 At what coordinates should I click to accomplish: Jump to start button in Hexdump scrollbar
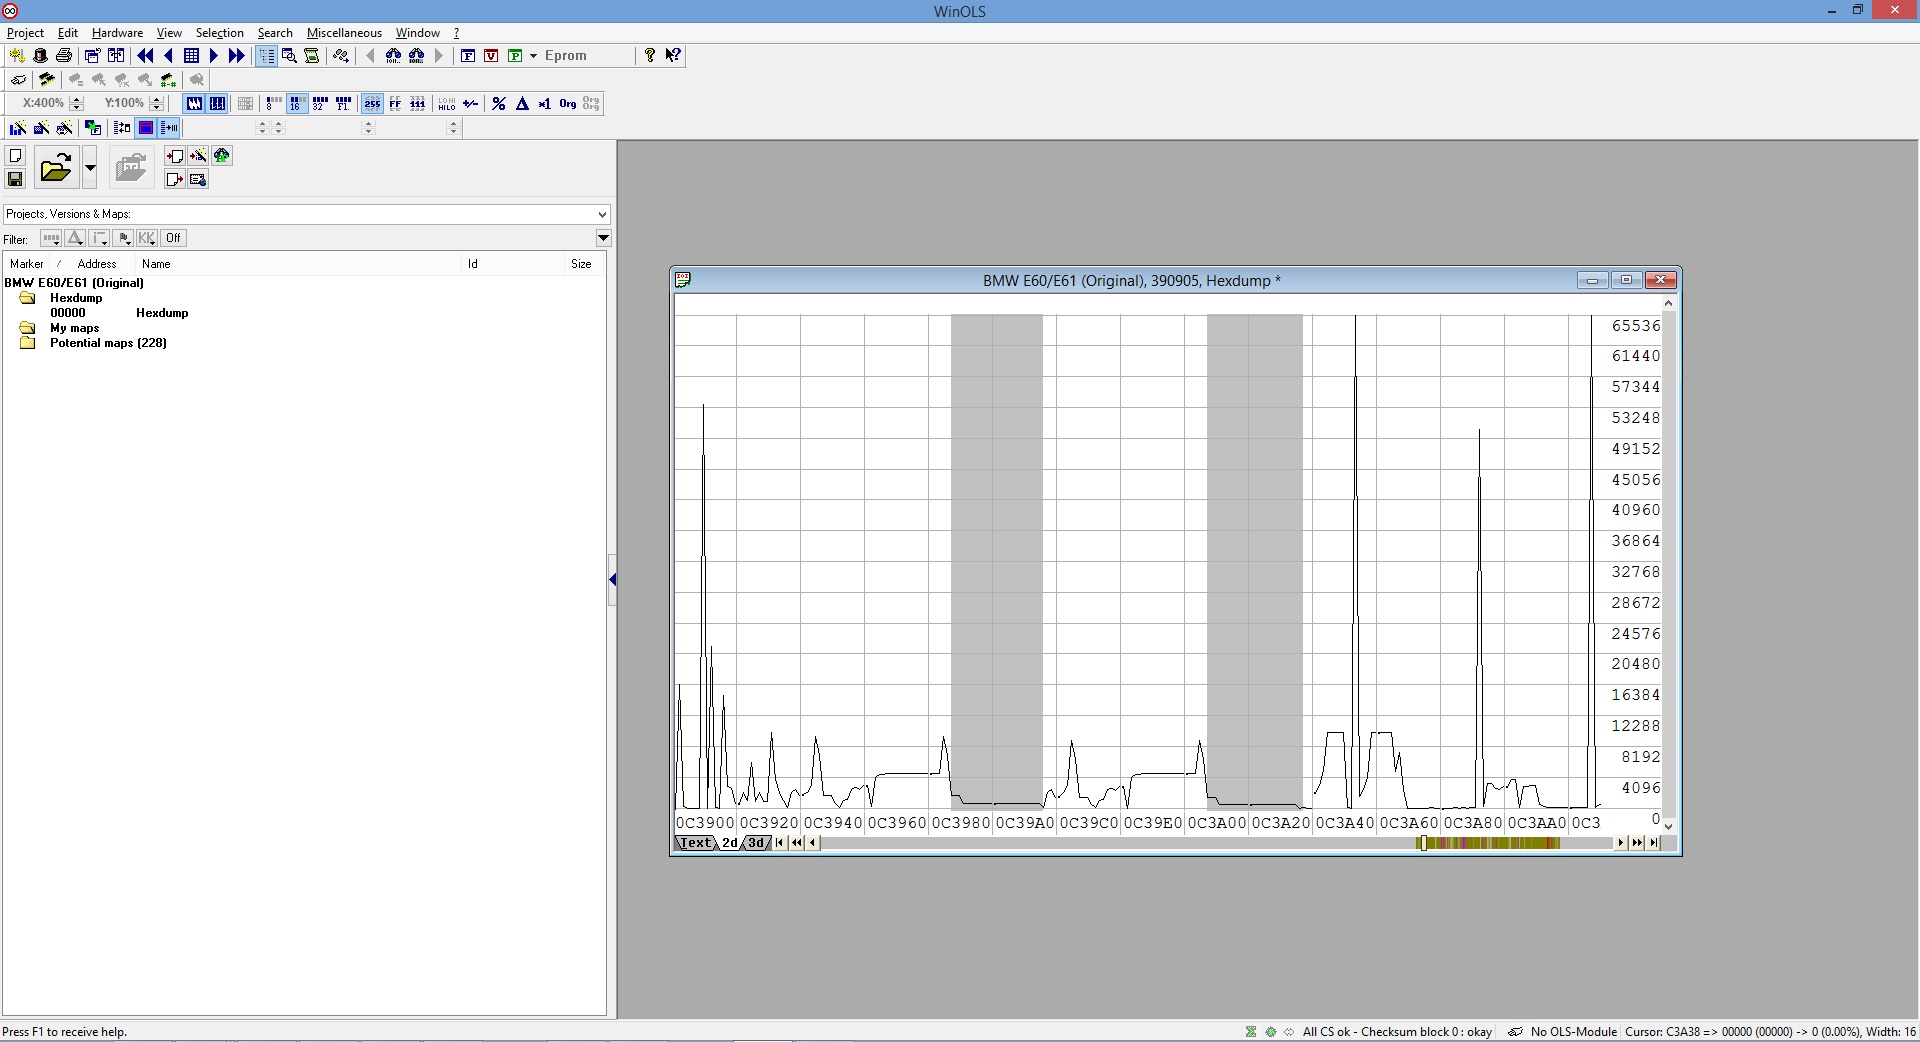tap(780, 843)
